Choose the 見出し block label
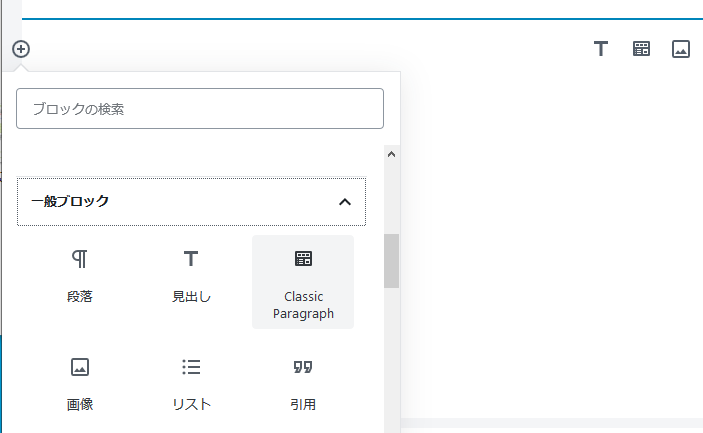The height and width of the screenshot is (433, 703). point(191,297)
